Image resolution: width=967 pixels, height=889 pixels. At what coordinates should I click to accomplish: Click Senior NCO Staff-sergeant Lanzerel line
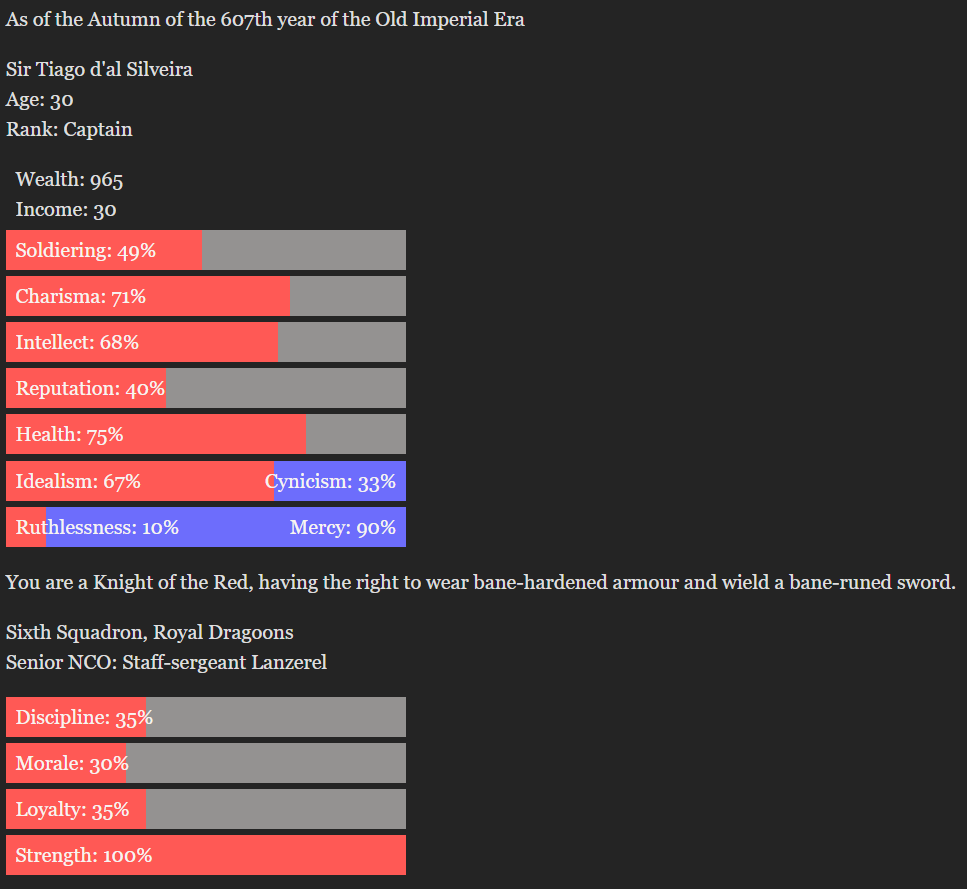point(166,662)
